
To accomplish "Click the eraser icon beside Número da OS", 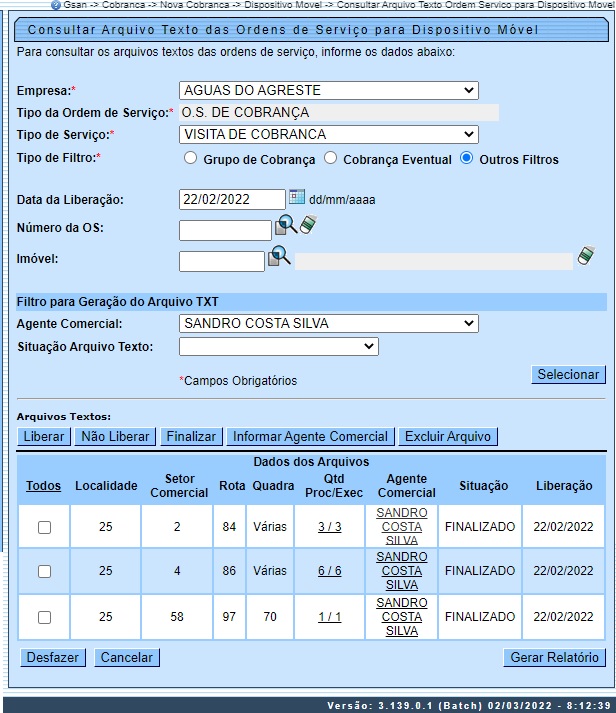I will tap(308, 225).
